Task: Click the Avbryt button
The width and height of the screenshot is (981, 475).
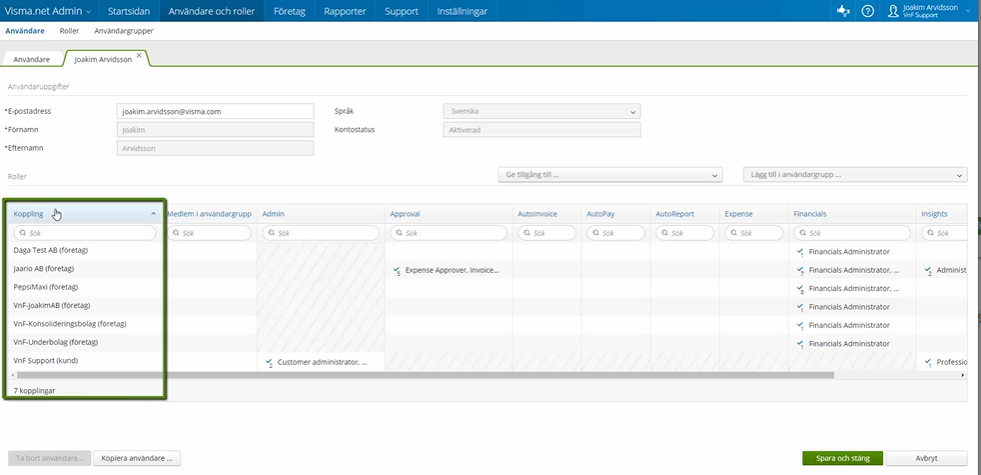Action: pyautogui.click(x=927, y=458)
